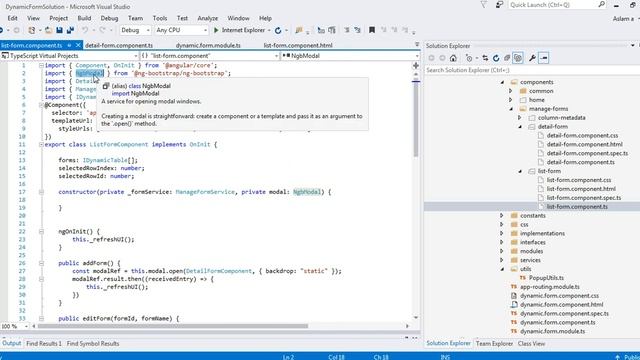Collapse the ListFormComponent class code region
The height and width of the screenshot is (360, 640).
pos(41,144)
